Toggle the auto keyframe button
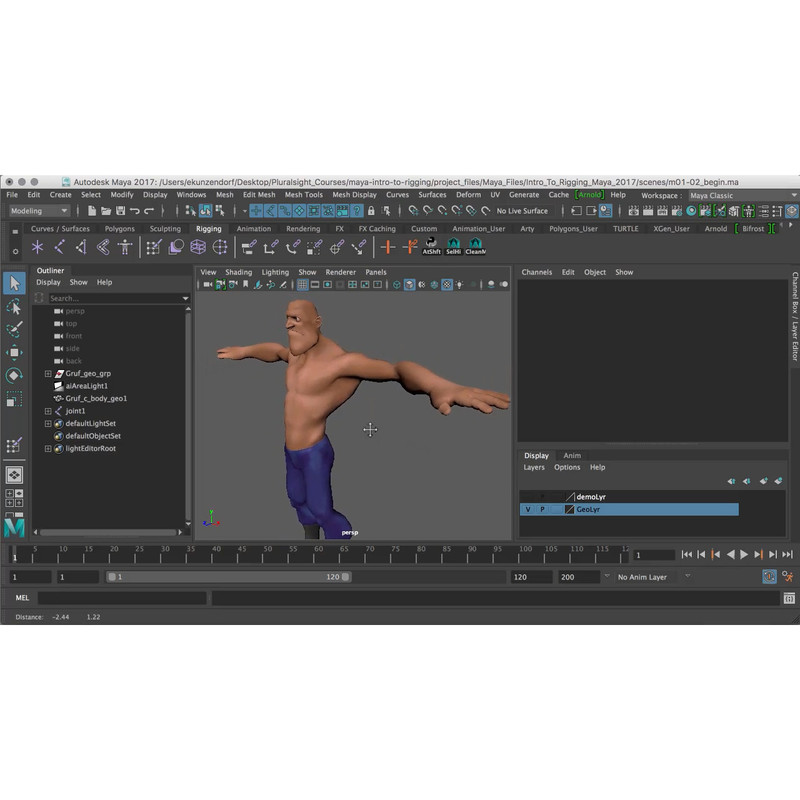This screenshot has width=800, height=800. (x=769, y=577)
